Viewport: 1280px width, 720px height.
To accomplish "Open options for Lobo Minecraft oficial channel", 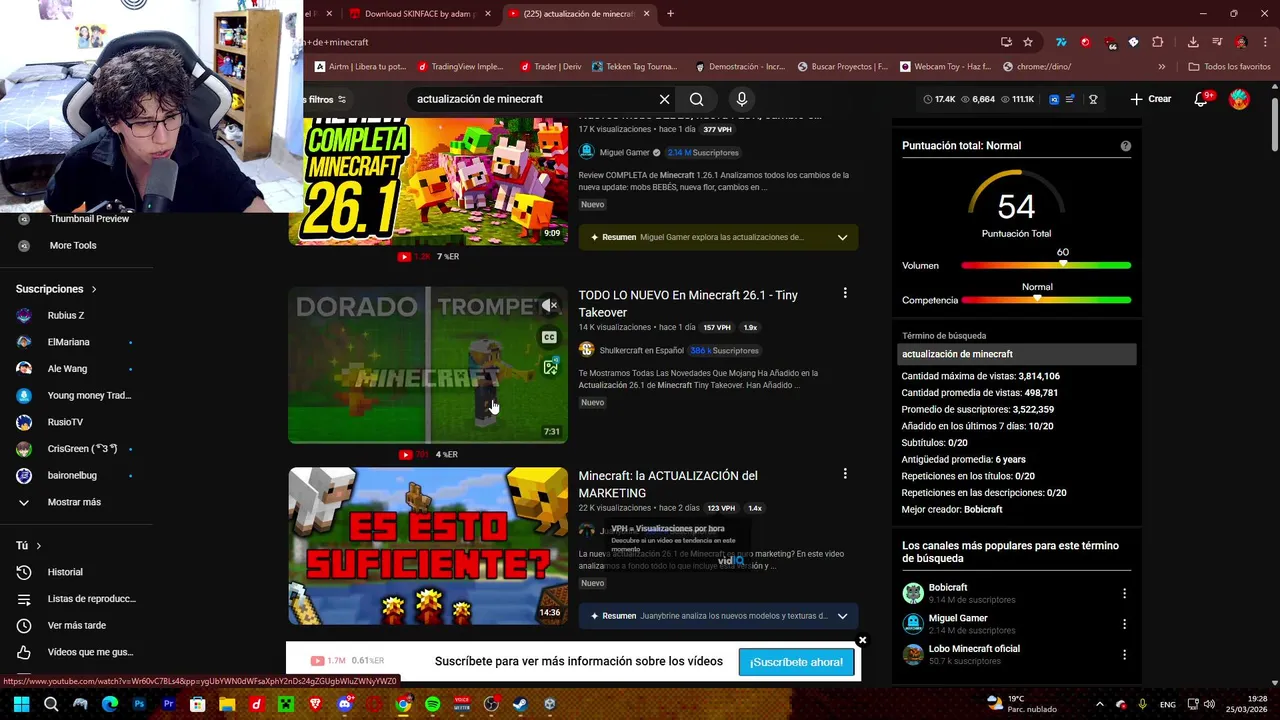I will [1124, 654].
